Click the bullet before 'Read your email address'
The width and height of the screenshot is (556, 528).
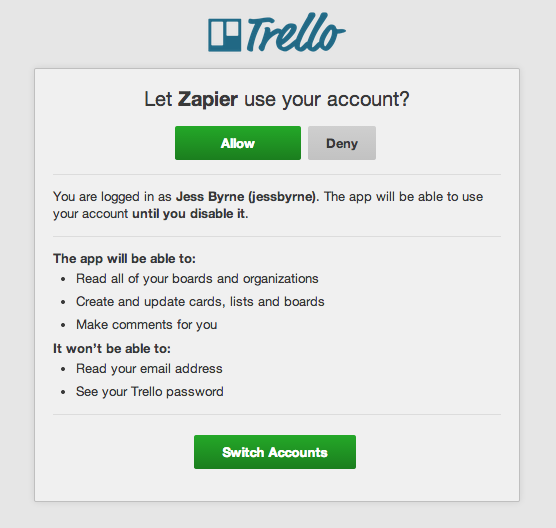click(x=63, y=369)
